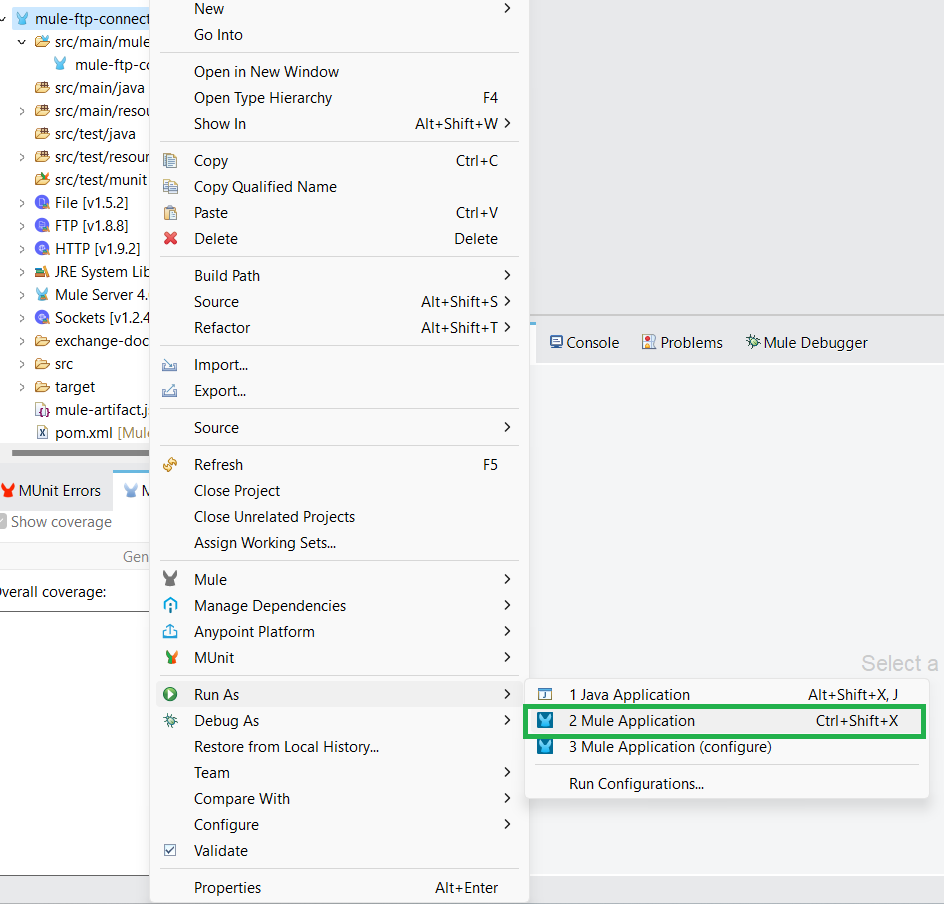Choose Run Configurations... from submenu
This screenshot has height=904, width=944.
coord(636,784)
